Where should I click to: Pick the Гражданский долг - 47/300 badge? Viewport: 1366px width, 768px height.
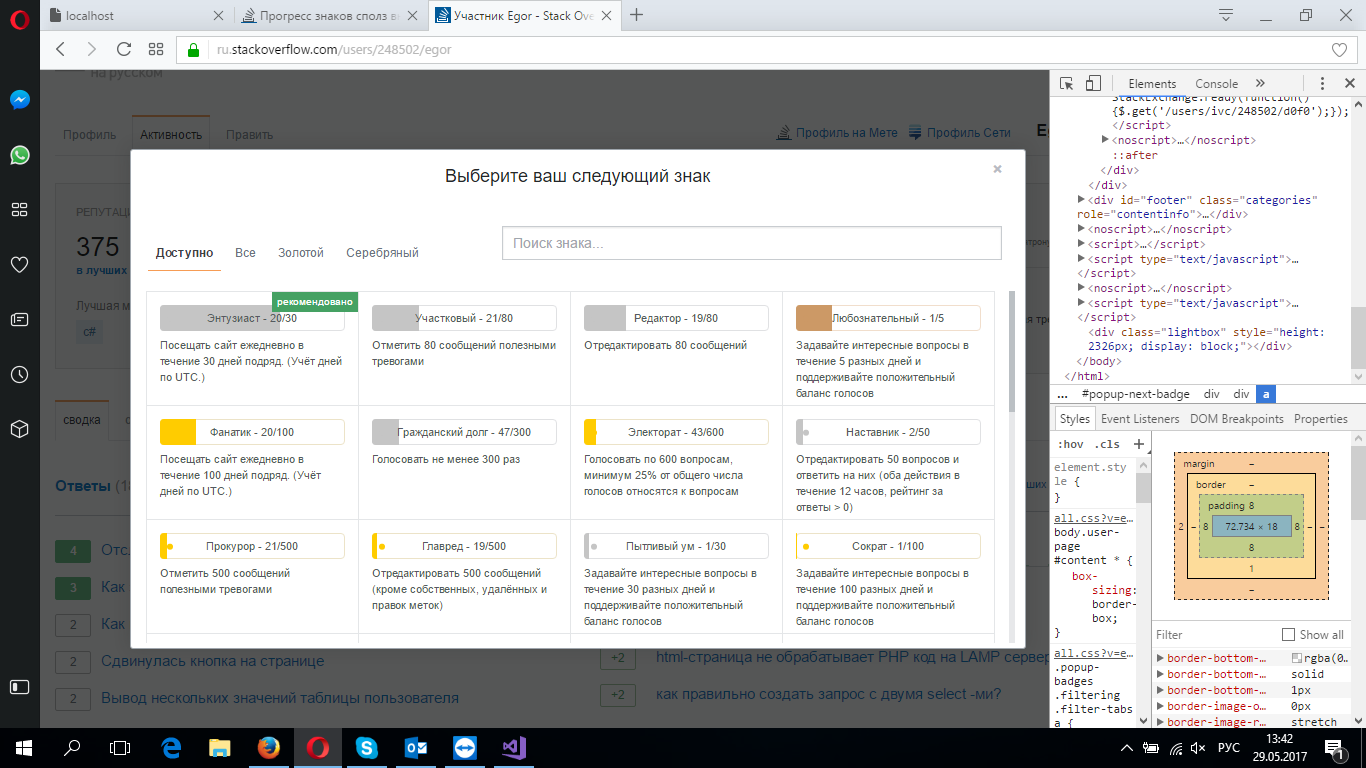[464, 432]
